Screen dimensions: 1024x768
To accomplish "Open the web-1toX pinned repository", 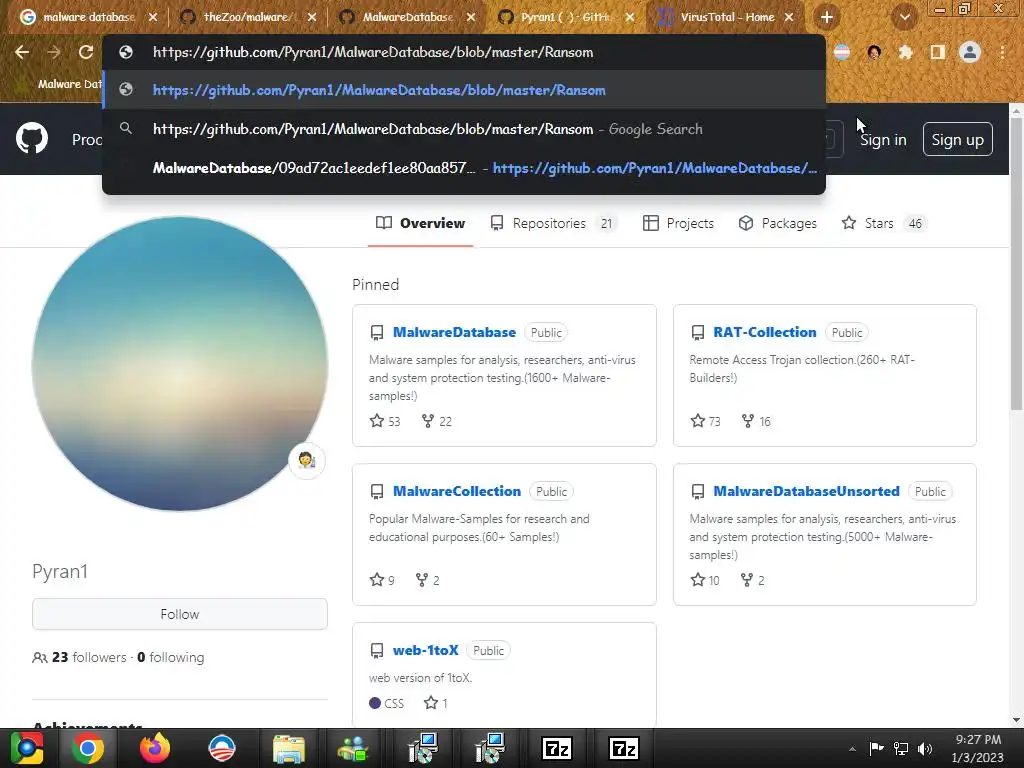I will [425, 650].
